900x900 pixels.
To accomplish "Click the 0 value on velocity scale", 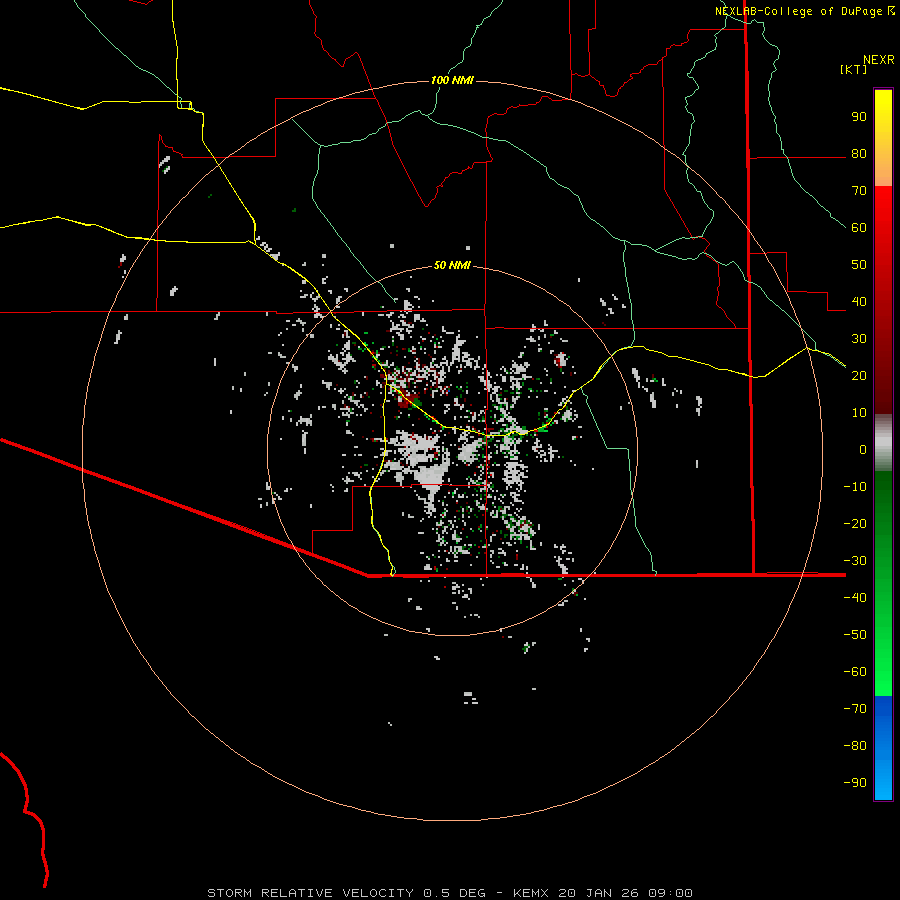I will tap(862, 449).
